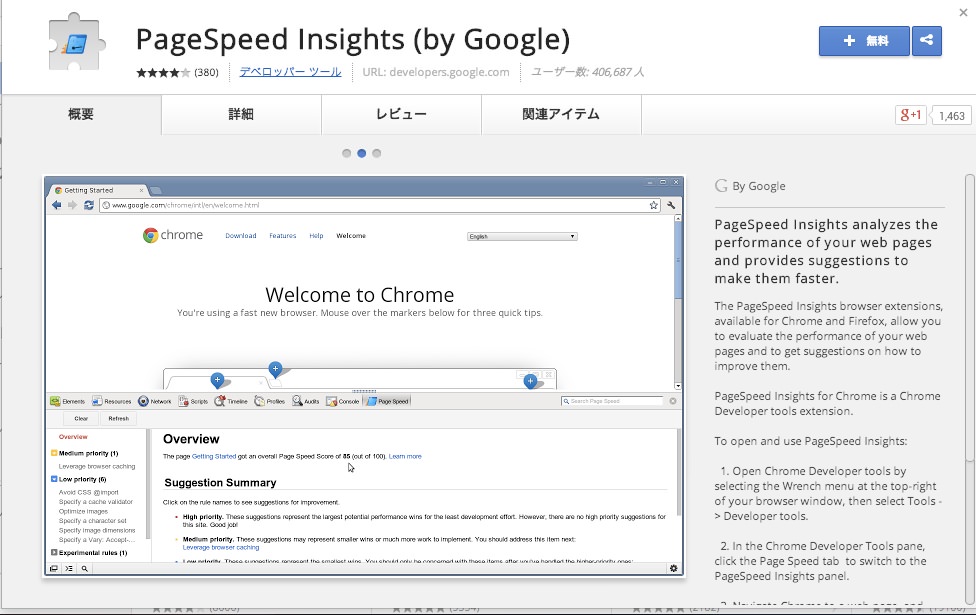Click the bold 'PageSpeed Insights analyzes the performance' summary
Image resolution: width=976 pixels, height=615 pixels.
826,251
